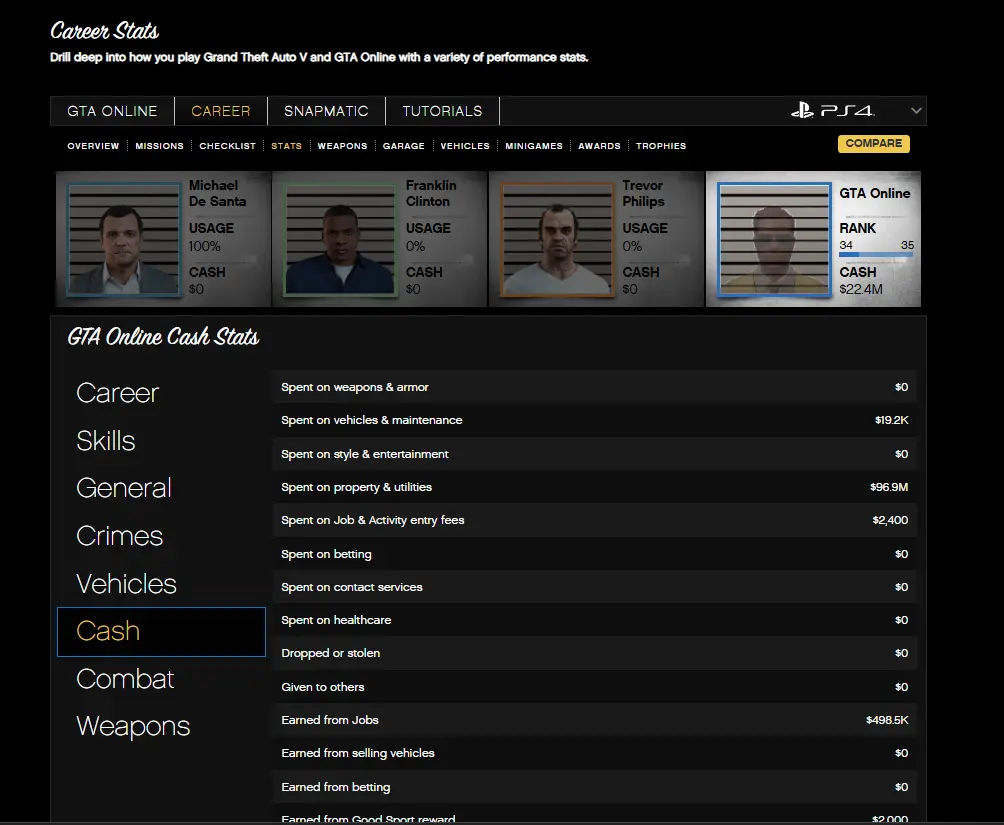View the TROPHIES submenu page
Image resolution: width=1004 pixels, height=825 pixels.
click(x=661, y=146)
